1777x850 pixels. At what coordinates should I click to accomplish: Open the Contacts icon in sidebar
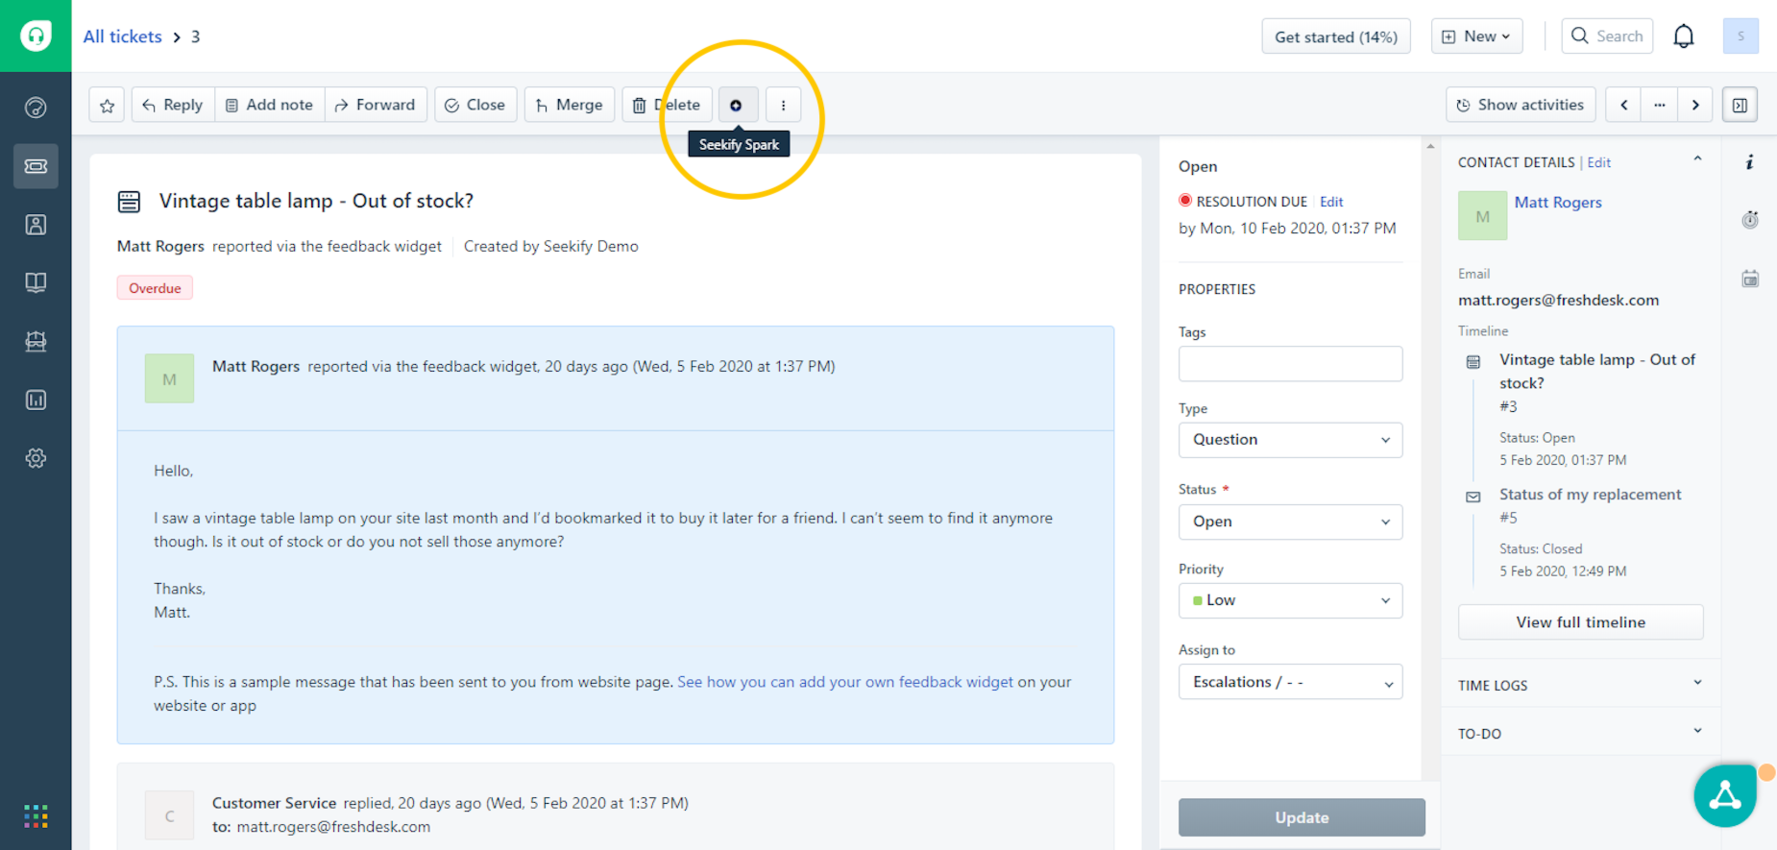click(36, 225)
